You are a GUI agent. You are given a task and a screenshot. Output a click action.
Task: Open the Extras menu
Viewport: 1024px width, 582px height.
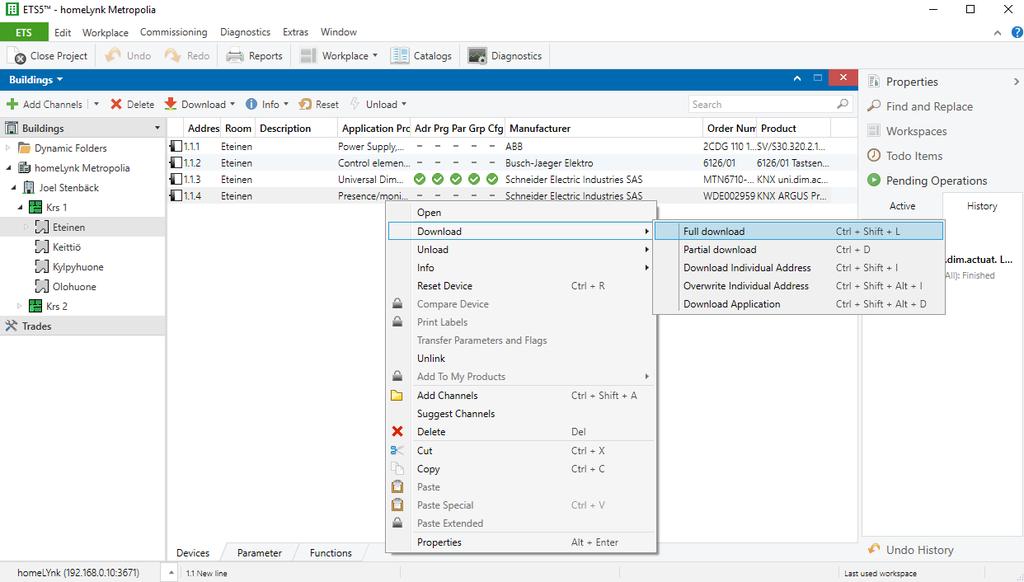pyautogui.click(x=295, y=32)
